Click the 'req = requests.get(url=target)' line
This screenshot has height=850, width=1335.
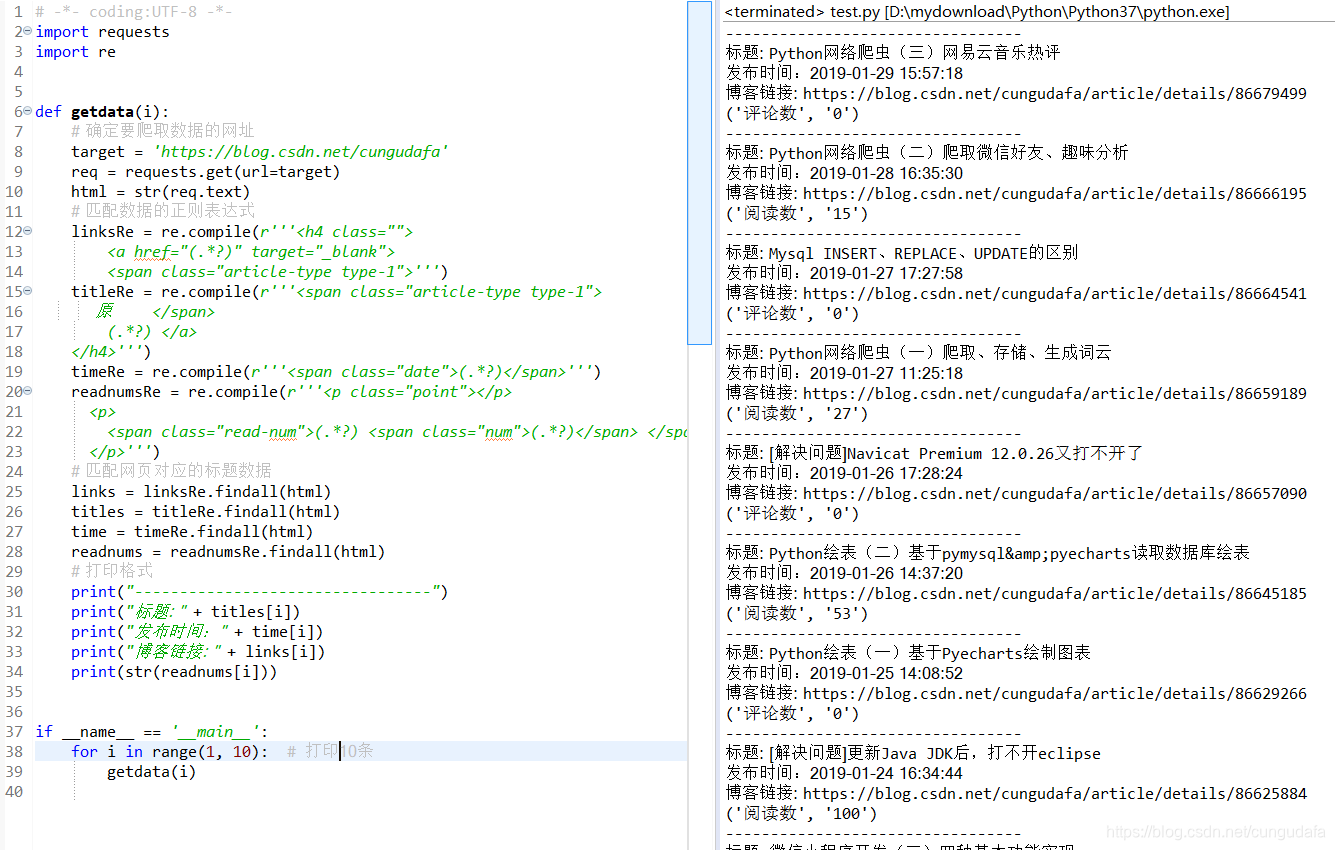click(x=206, y=172)
